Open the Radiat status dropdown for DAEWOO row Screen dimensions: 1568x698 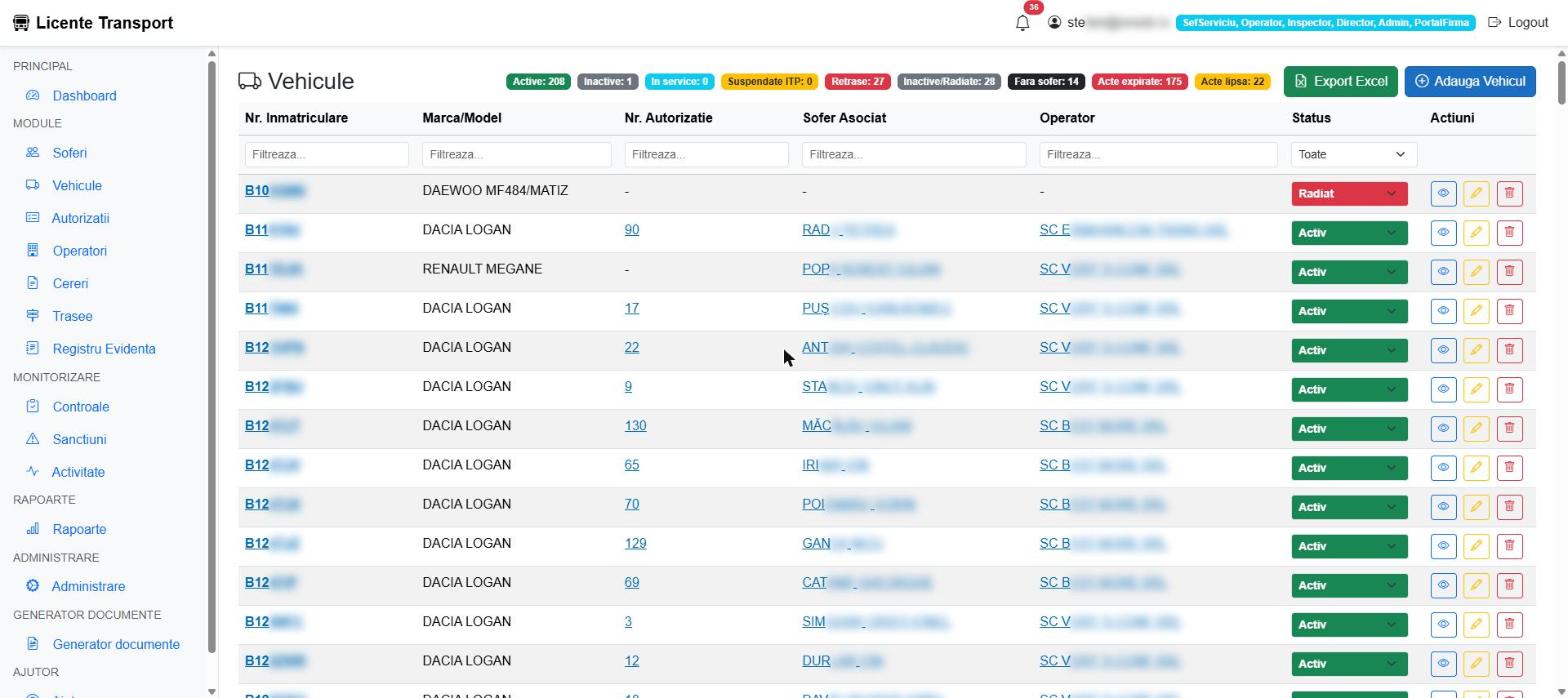1349,194
